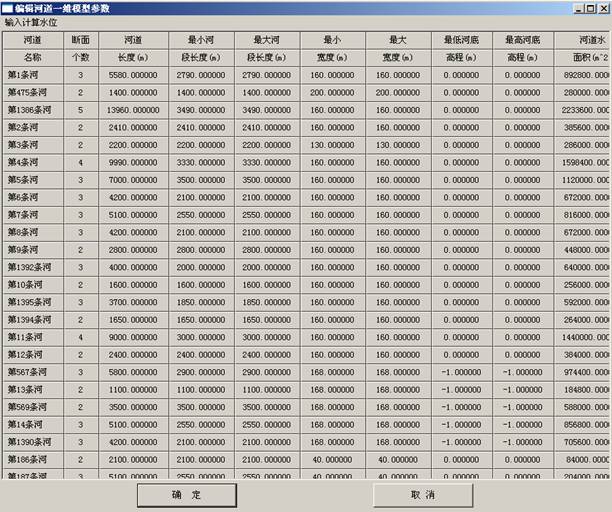Select the 第475条河 row name cell
Image resolution: width=612 pixels, height=512 pixels.
(x=32, y=92)
